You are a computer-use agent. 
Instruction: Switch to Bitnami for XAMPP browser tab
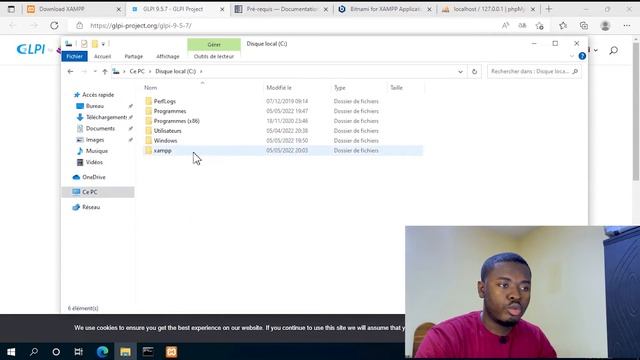click(385, 9)
